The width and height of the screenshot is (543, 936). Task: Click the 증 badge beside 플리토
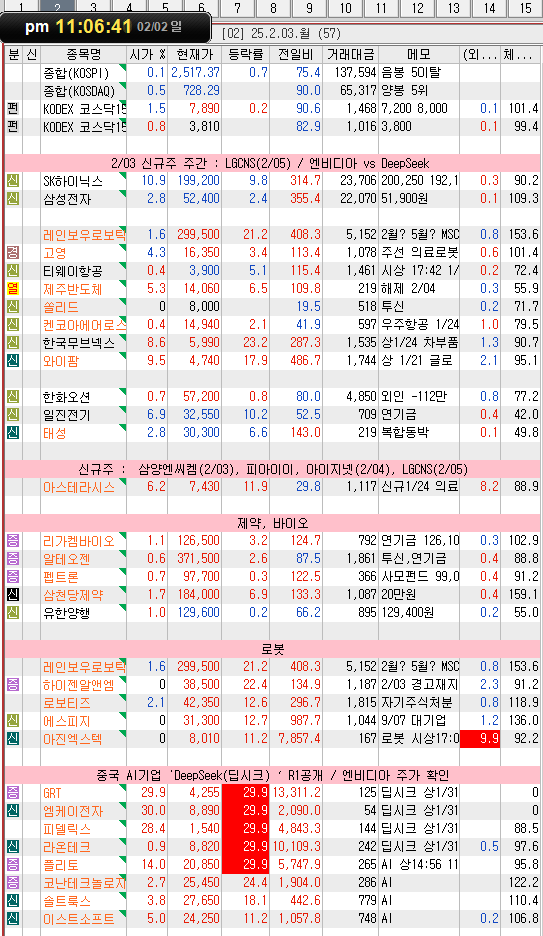(13, 864)
